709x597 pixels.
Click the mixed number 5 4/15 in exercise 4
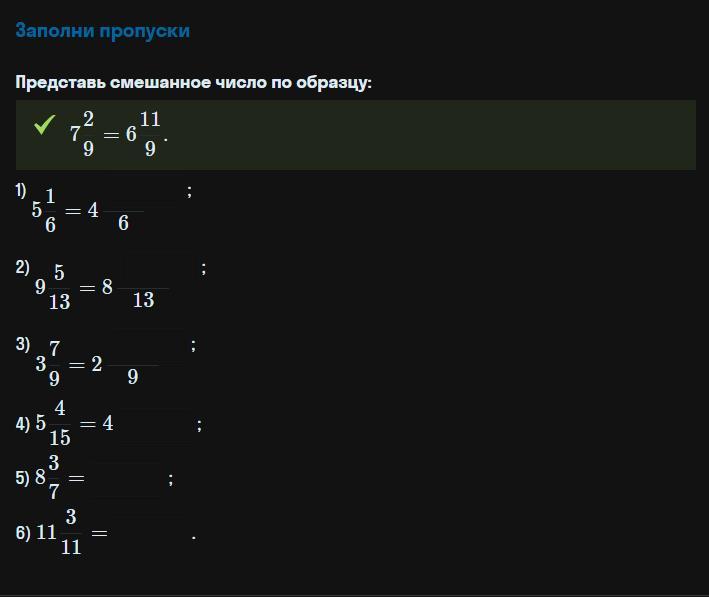point(53,423)
